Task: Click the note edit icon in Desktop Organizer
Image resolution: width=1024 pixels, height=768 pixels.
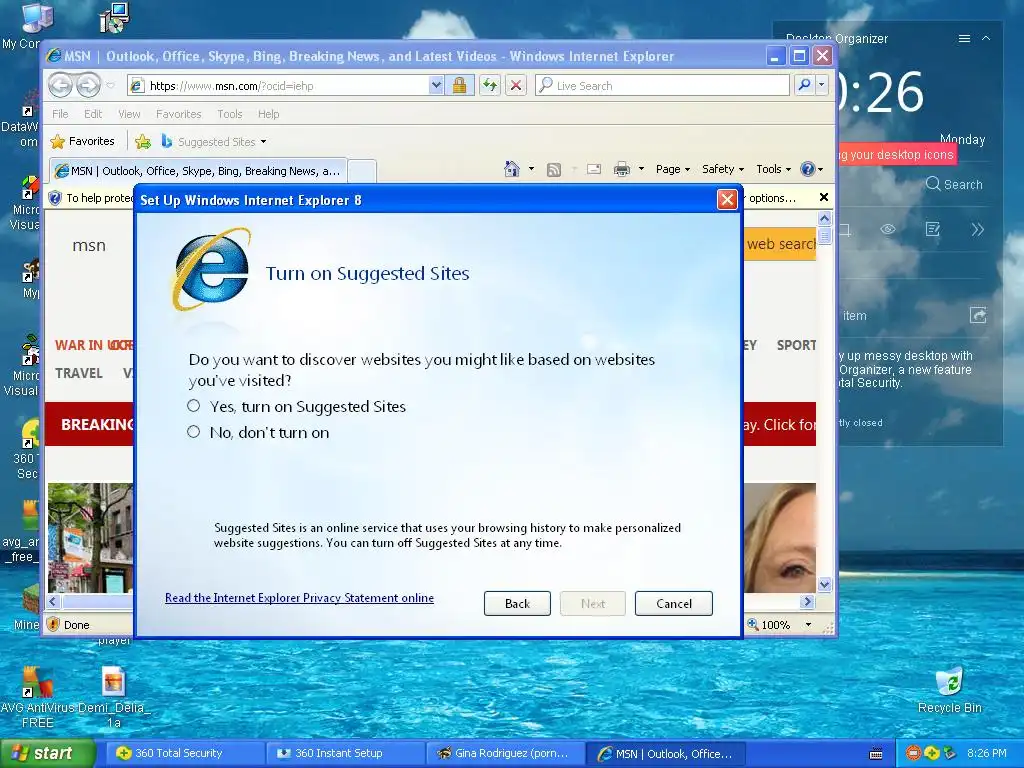Action: click(x=933, y=229)
